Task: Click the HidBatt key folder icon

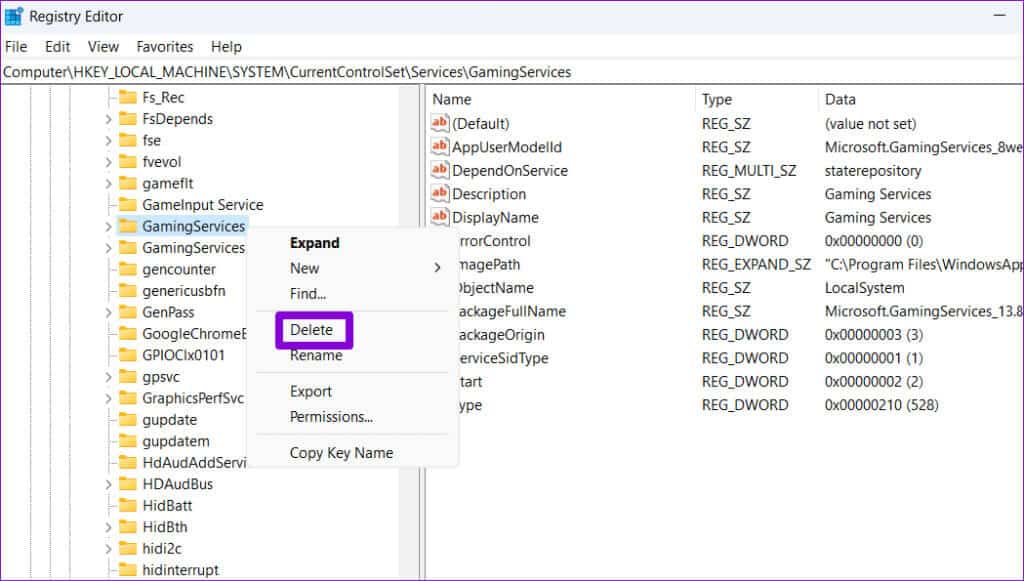Action: coord(127,505)
